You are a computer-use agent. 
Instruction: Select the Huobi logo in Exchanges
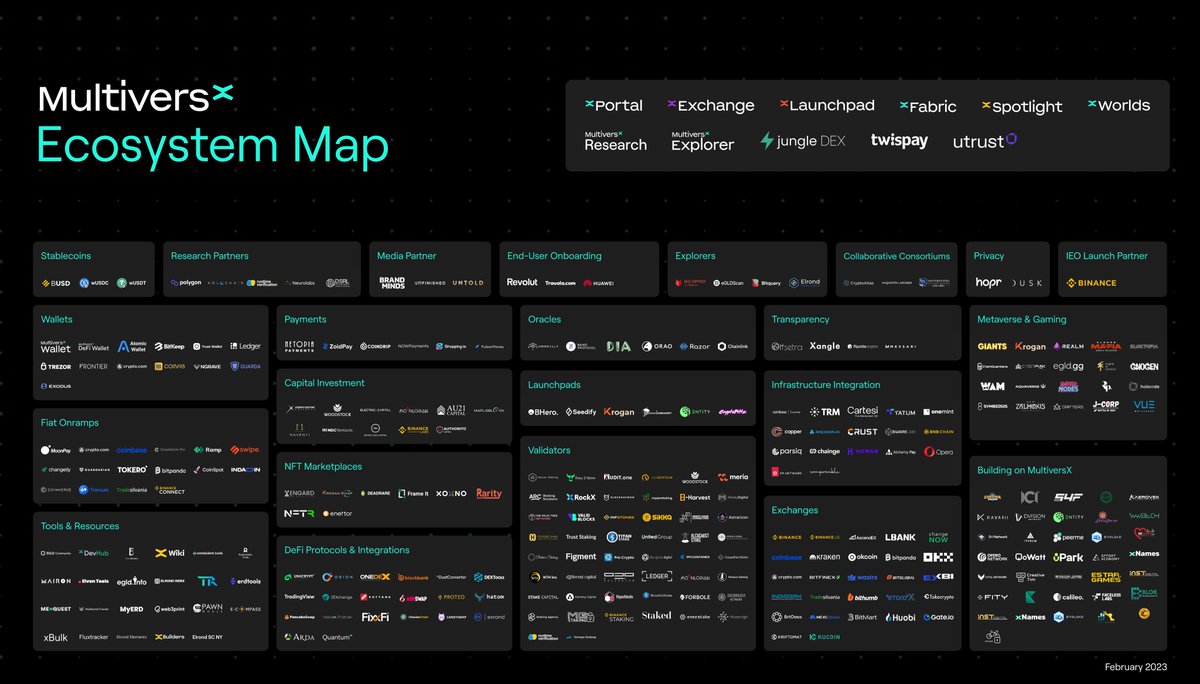coord(901,617)
